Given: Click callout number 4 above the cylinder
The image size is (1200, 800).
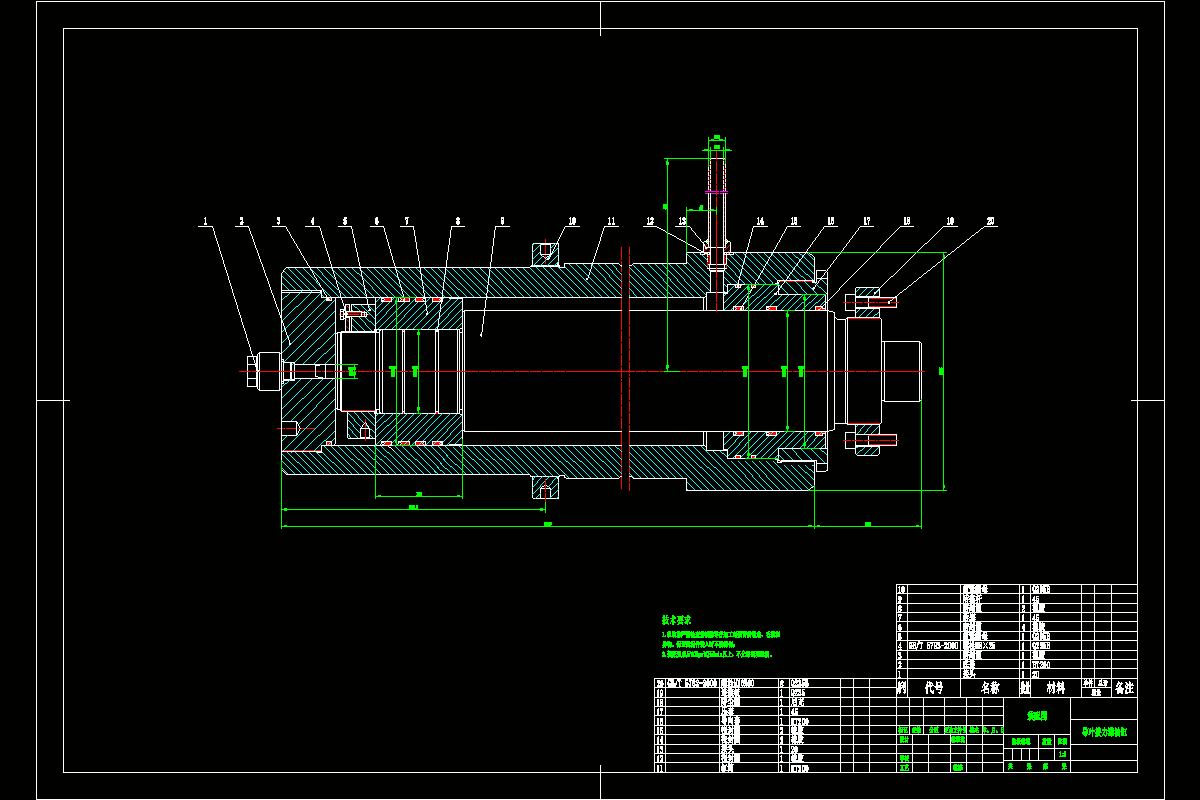Looking at the screenshot, I should coord(312,220).
